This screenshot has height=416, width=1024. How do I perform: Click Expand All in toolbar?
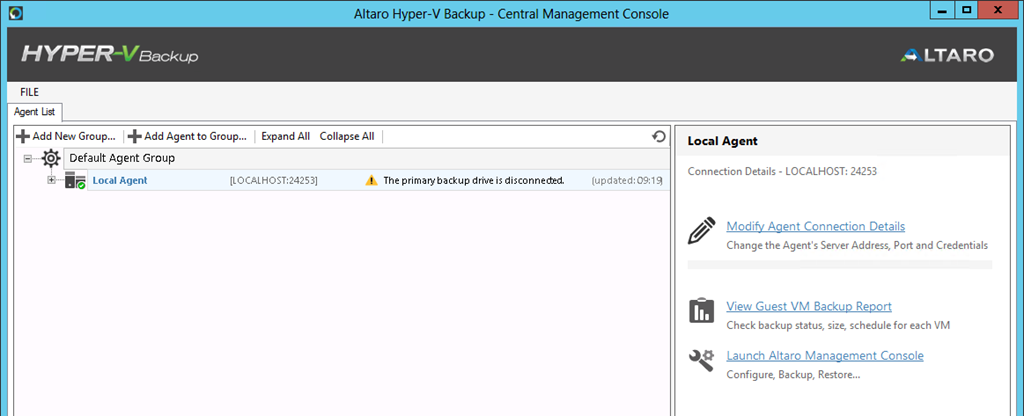click(x=285, y=136)
